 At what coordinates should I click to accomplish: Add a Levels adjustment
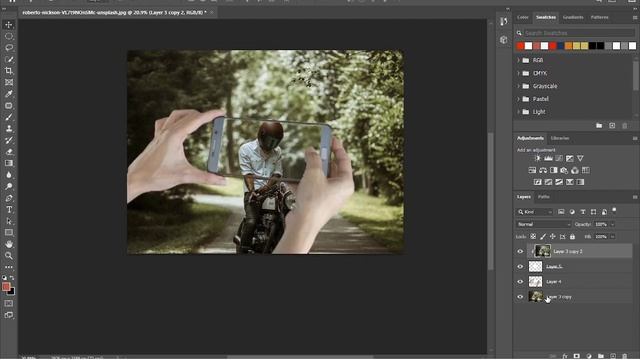pyautogui.click(x=548, y=158)
